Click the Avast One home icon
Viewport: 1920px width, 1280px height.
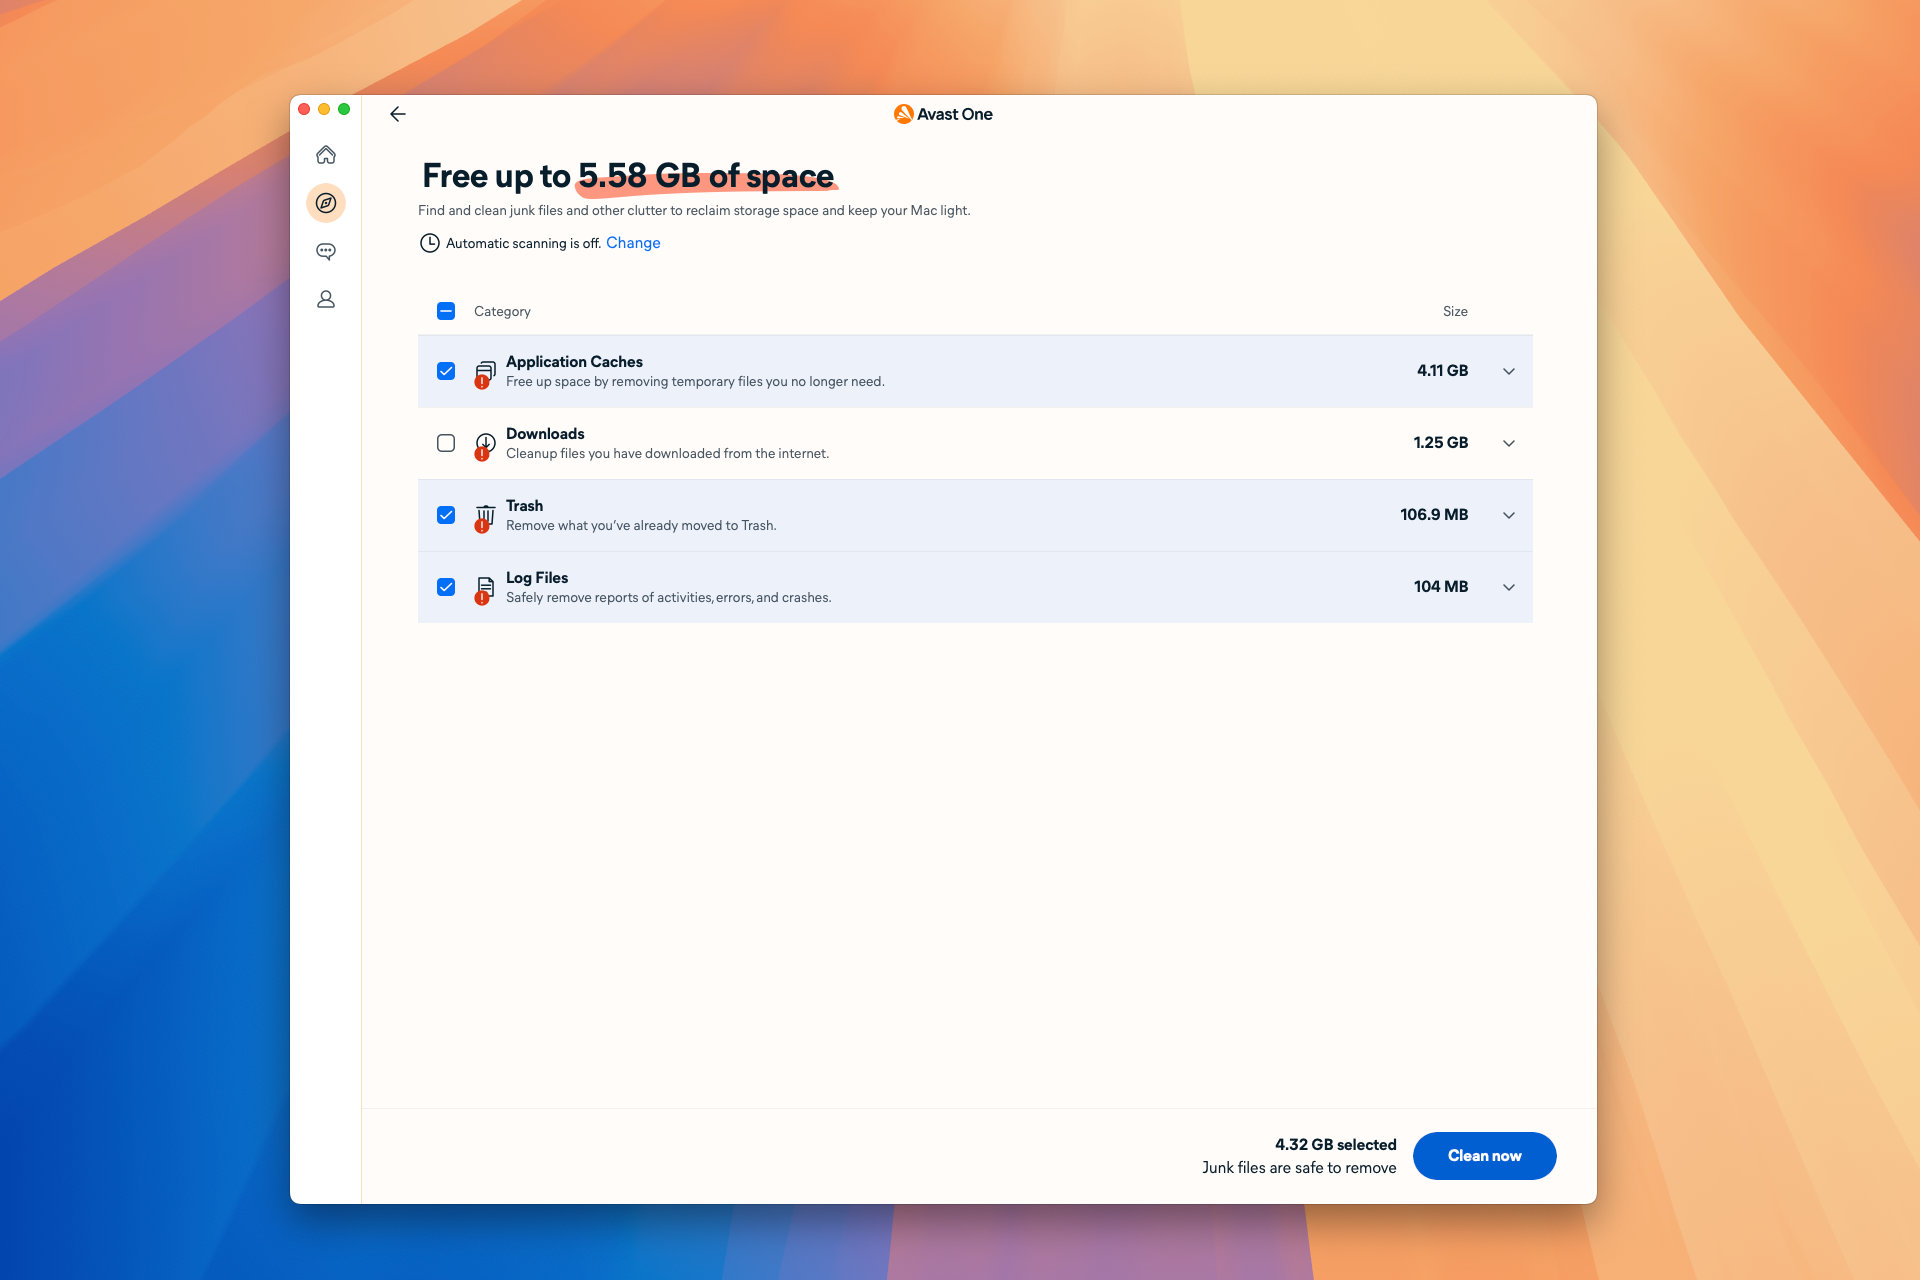[x=327, y=154]
